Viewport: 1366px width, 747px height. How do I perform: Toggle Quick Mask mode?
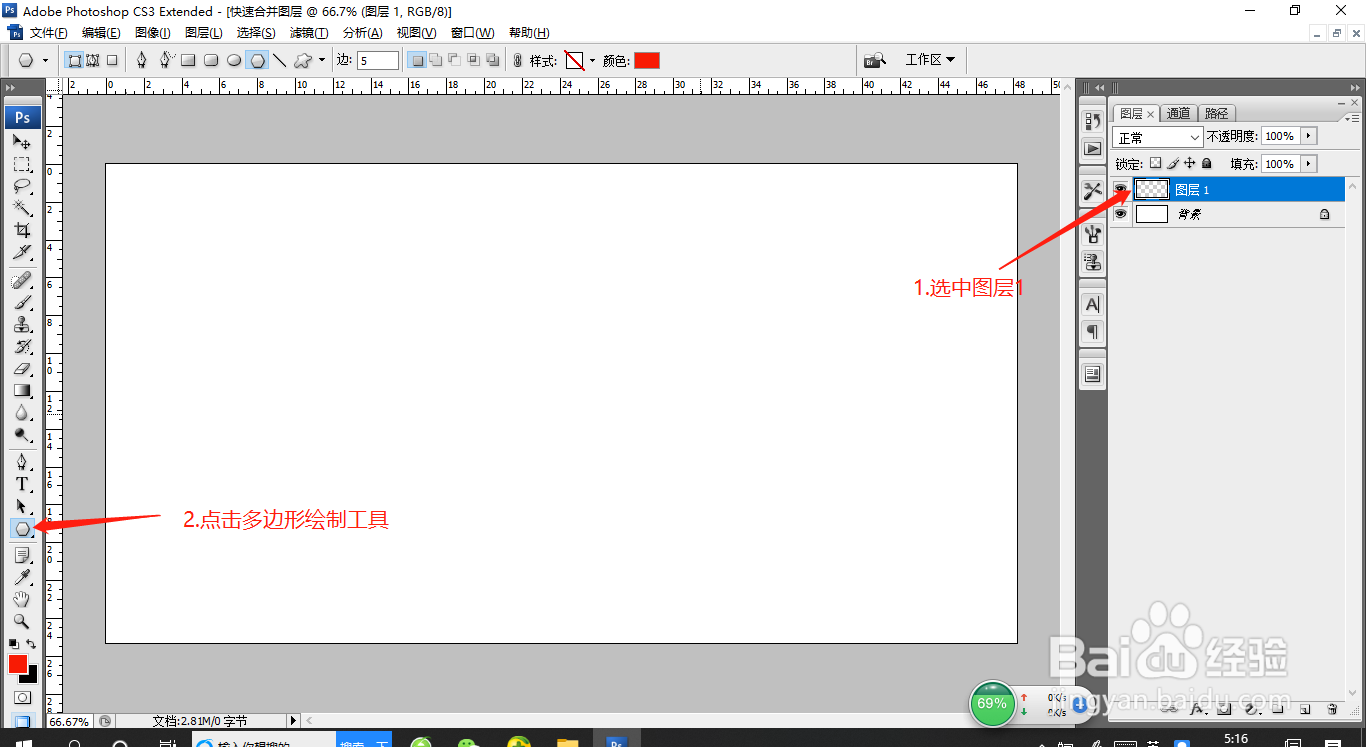pyautogui.click(x=22, y=697)
